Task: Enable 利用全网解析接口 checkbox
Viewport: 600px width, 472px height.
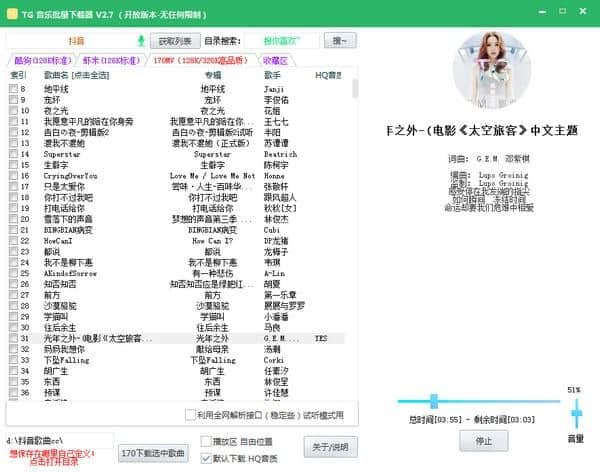Action: (x=191, y=413)
